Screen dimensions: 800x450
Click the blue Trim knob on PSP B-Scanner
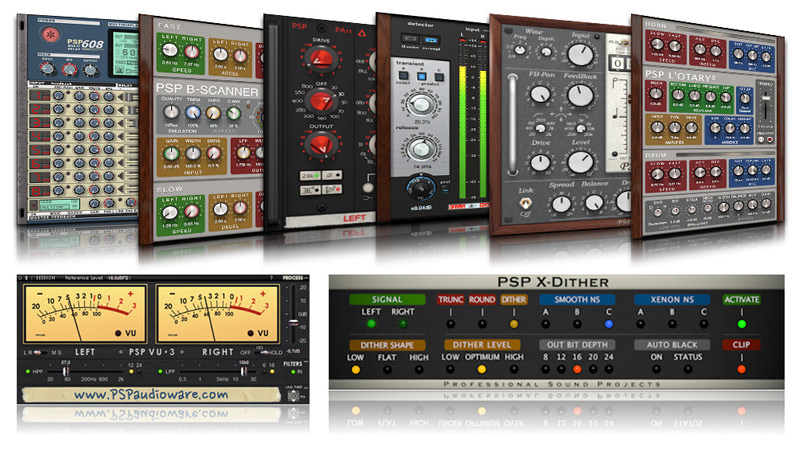(x=193, y=113)
